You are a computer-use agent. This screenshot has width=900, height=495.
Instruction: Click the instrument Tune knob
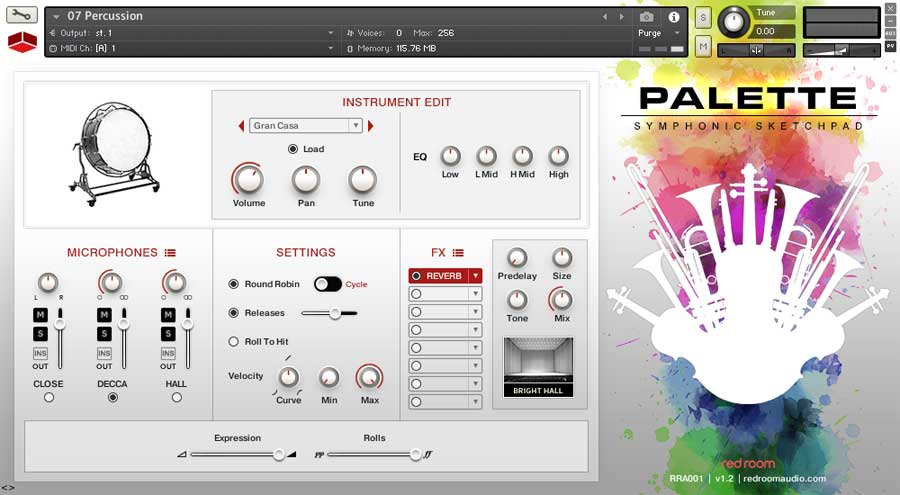pyautogui.click(x=363, y=179)
